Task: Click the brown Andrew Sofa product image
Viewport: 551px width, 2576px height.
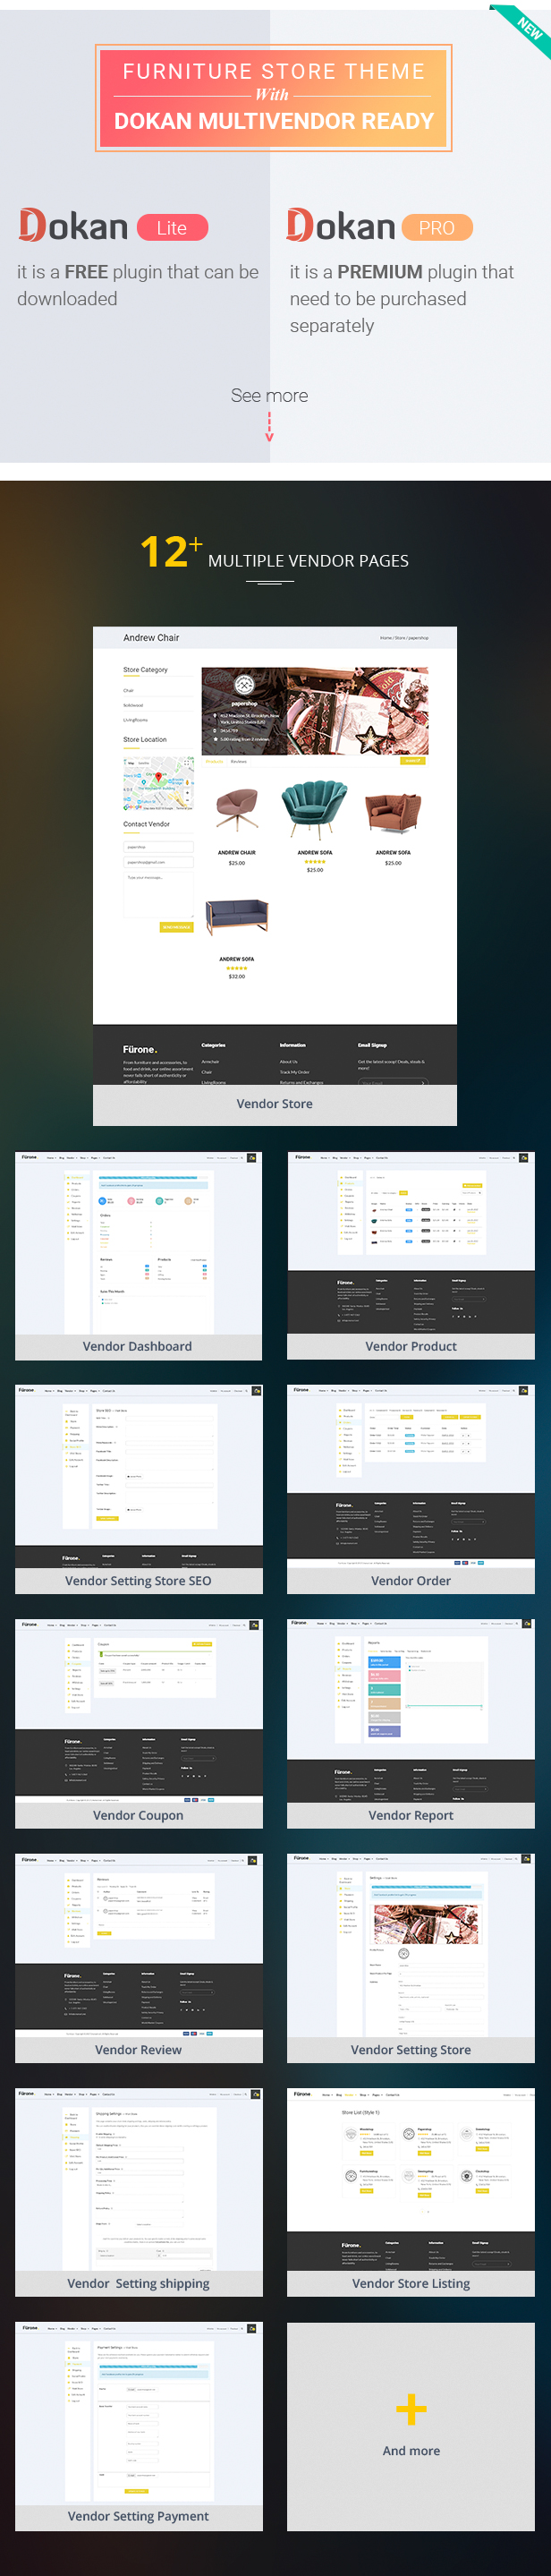Action: 393,812
